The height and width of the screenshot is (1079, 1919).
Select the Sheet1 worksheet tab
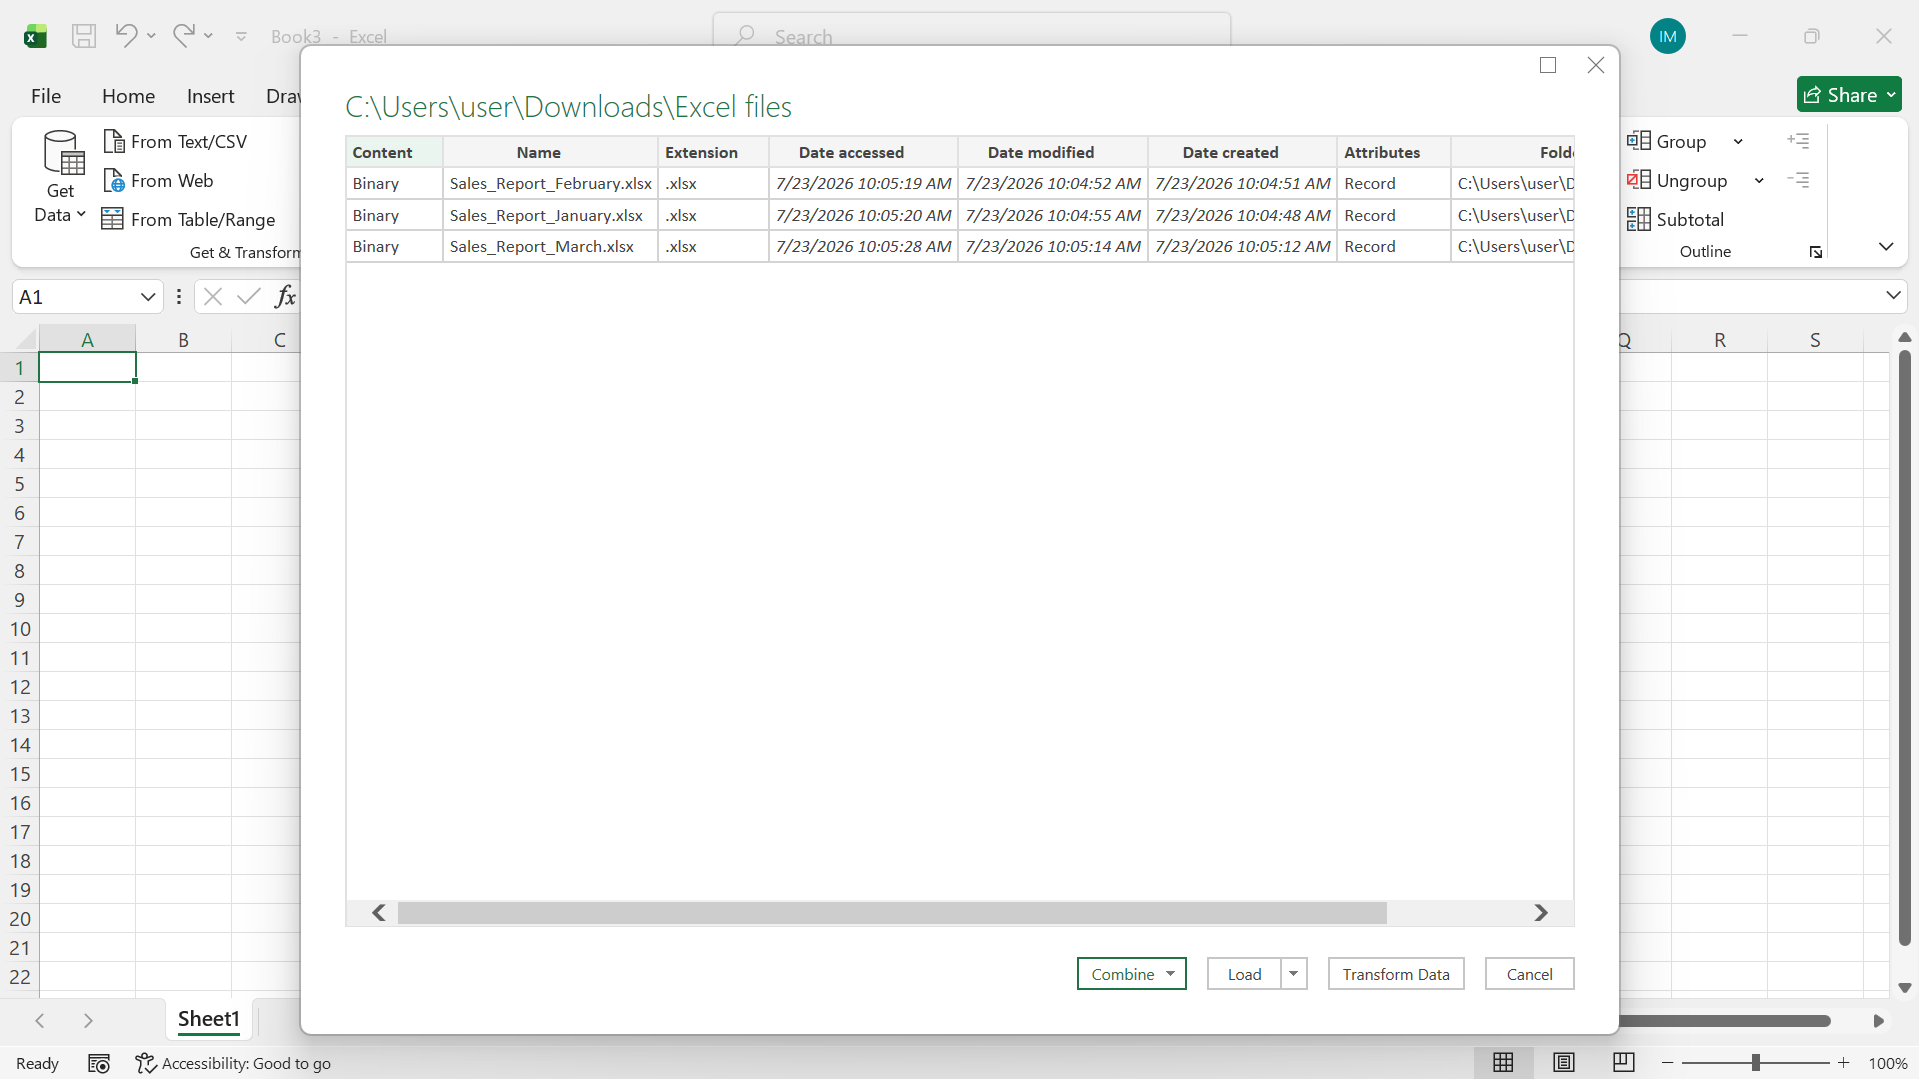tap(209, 1019)
